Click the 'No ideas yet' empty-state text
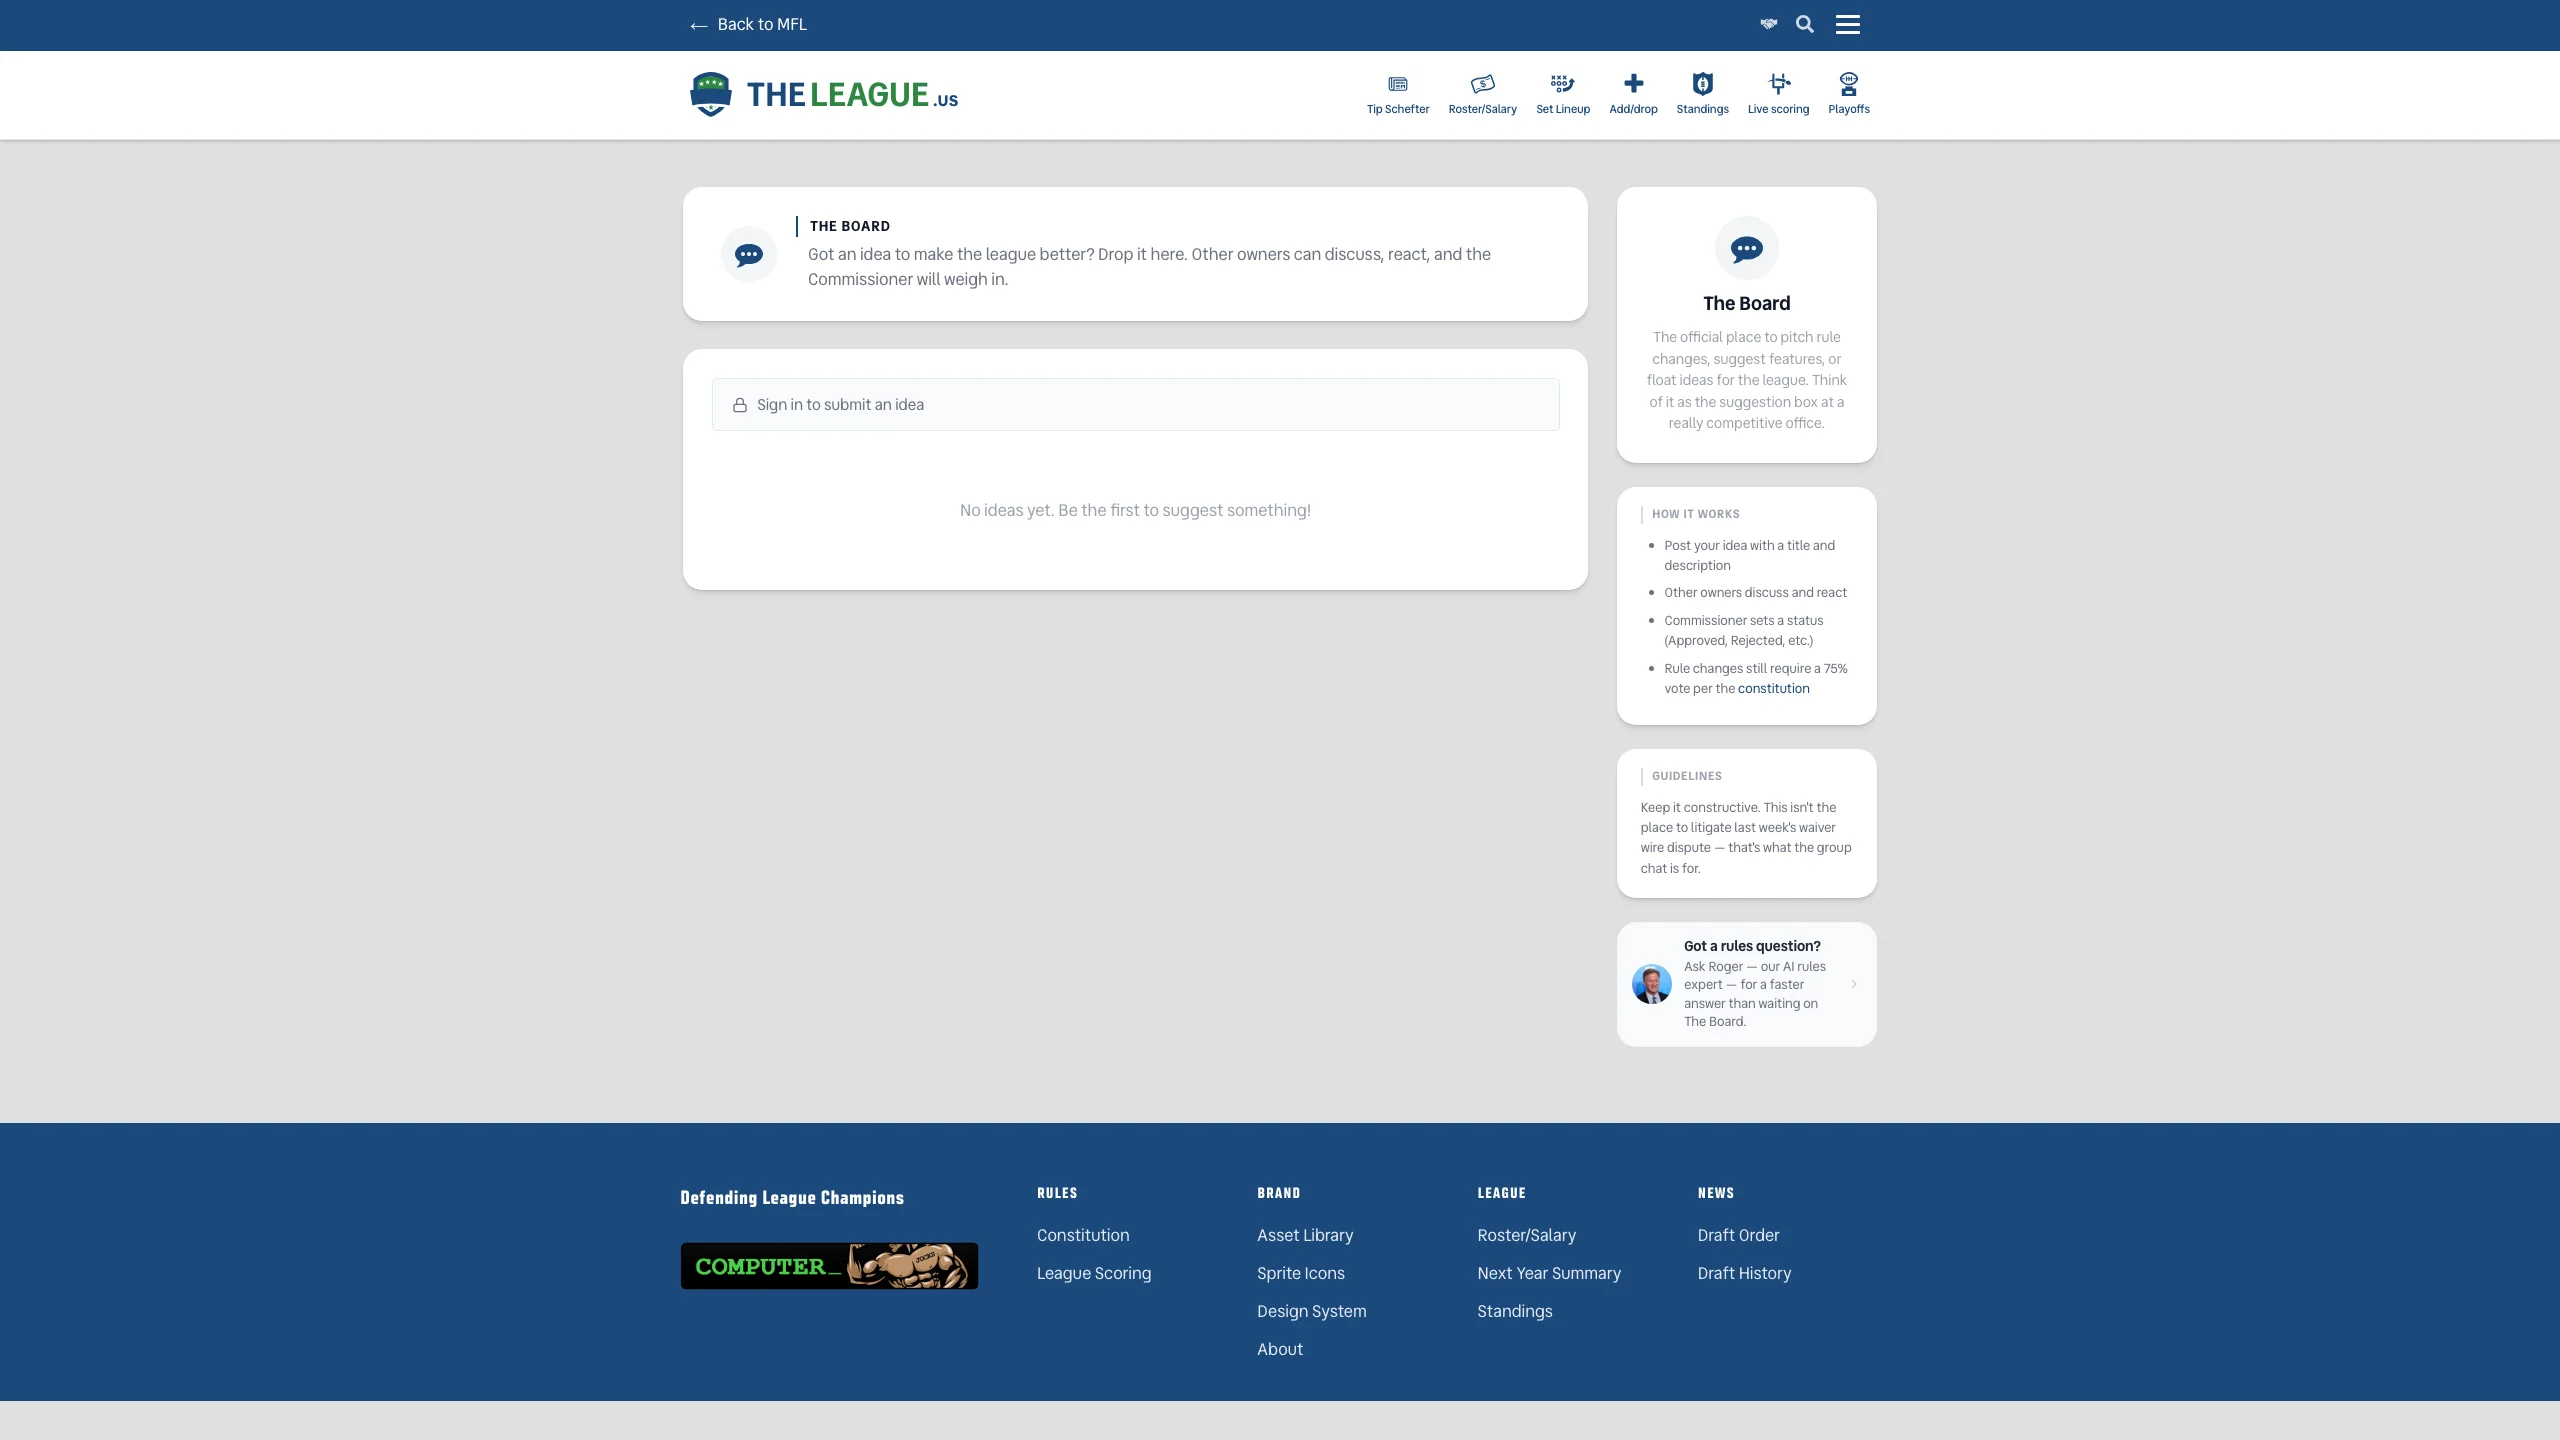Screen dimensions: 2560x1440 tap(1135, 510)
